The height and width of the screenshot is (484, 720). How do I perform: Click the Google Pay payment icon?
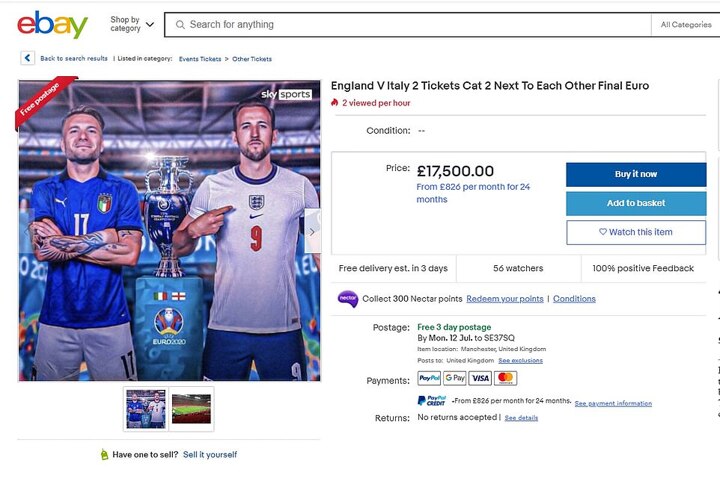coord(455,378)
